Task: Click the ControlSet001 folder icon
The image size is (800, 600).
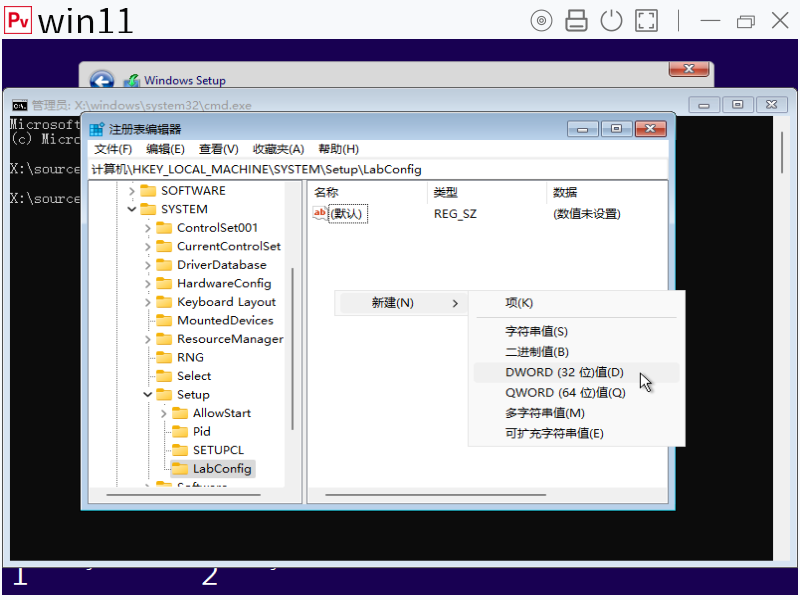Action: click(x=164, y=228)
